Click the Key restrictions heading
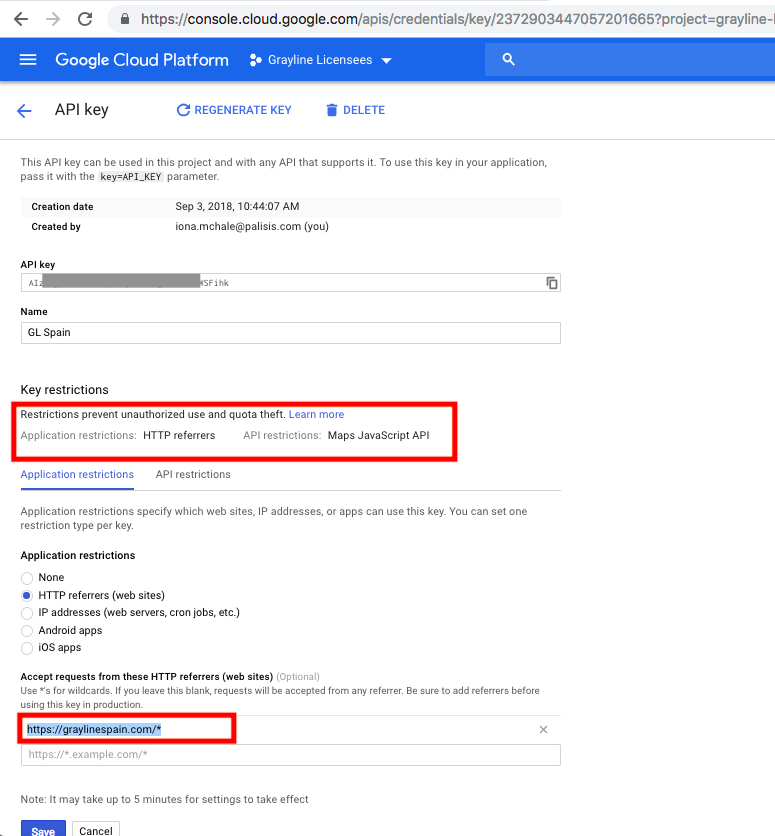The width and height of the screenshot is (775, 836). coord(64,390)
